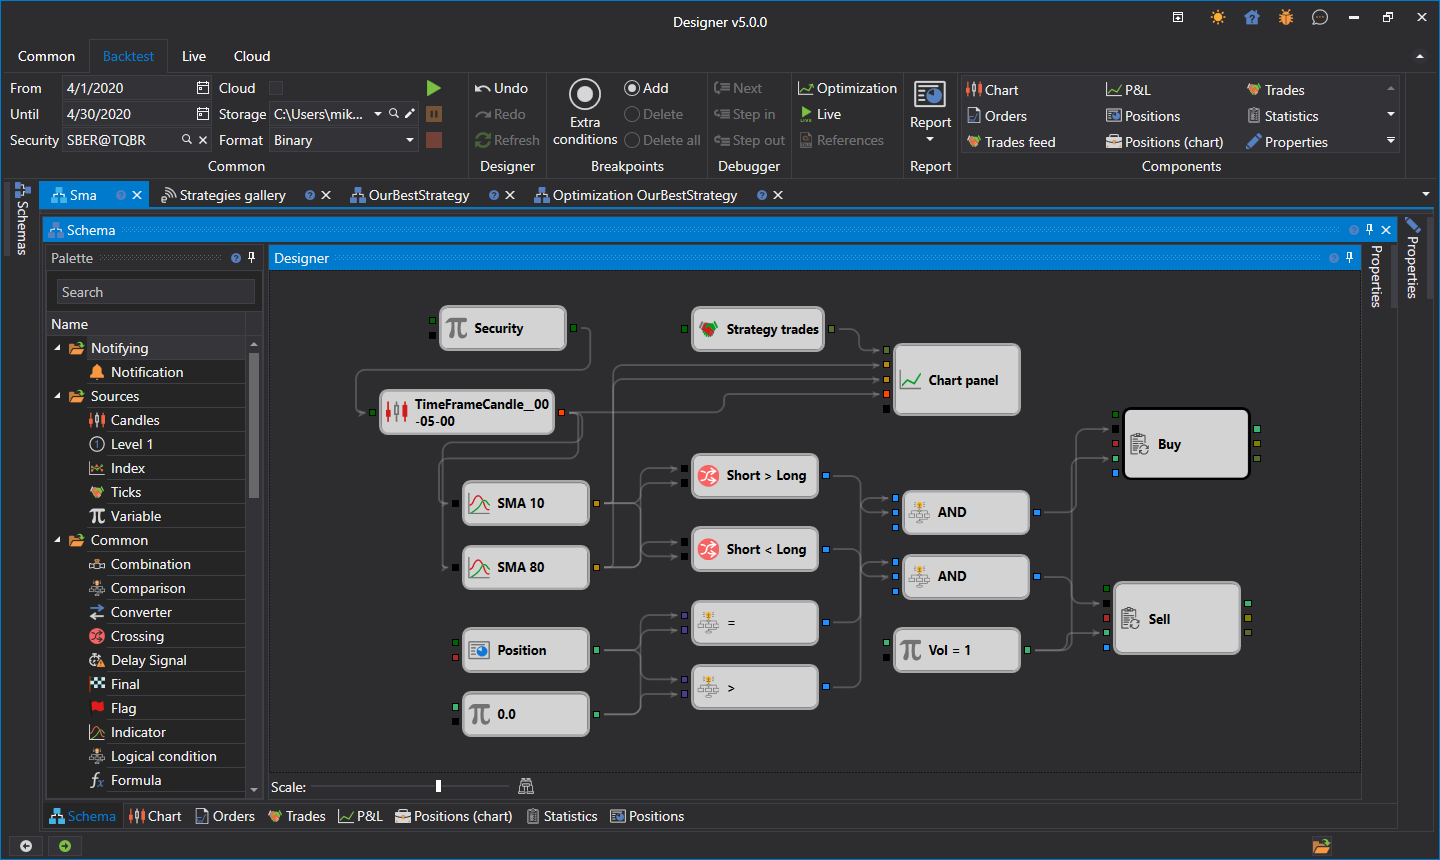Screen dimensions: 1440x860
Task: Click the fit-to-screen icon beside Scale slider
Action: pos(526,786)
